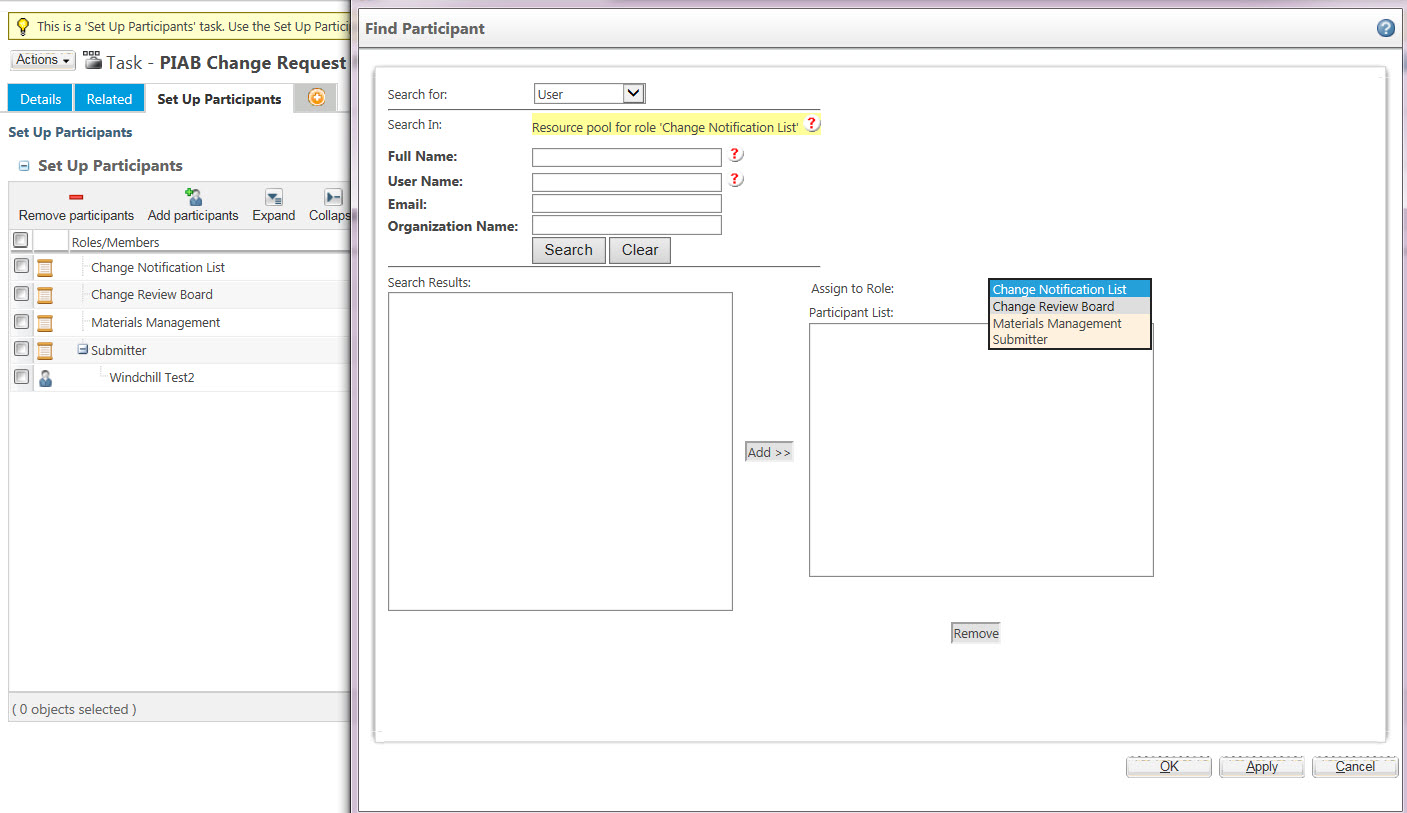Screen dimensions: 1407x813
Task: Collapse the Set Up Participants section
Action: coord(24,166)
